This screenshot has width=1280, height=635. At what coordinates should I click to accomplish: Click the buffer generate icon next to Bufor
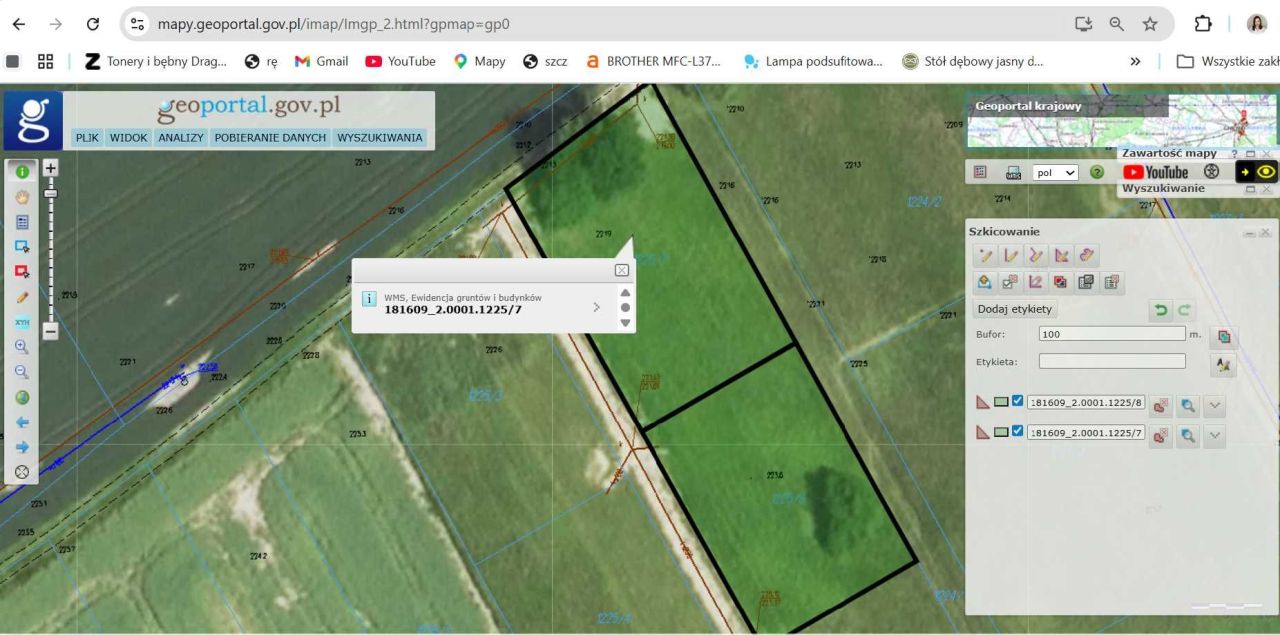pos(1223,336)
